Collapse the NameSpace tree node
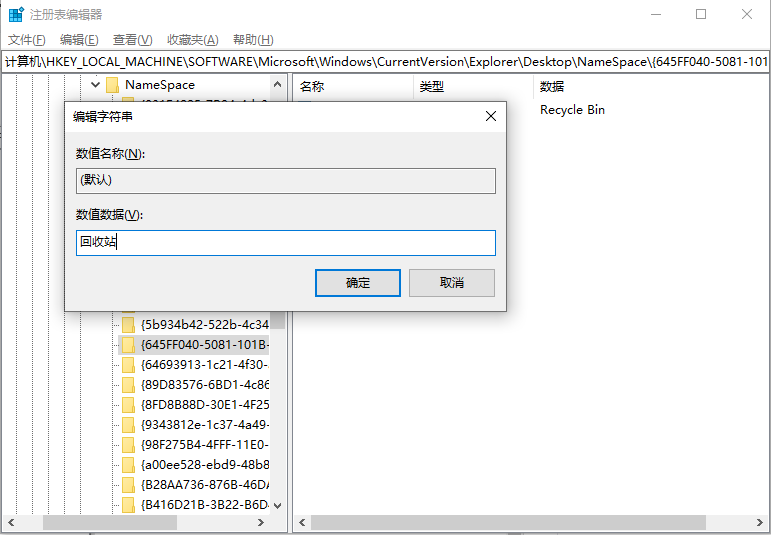 tap(95, 85)
